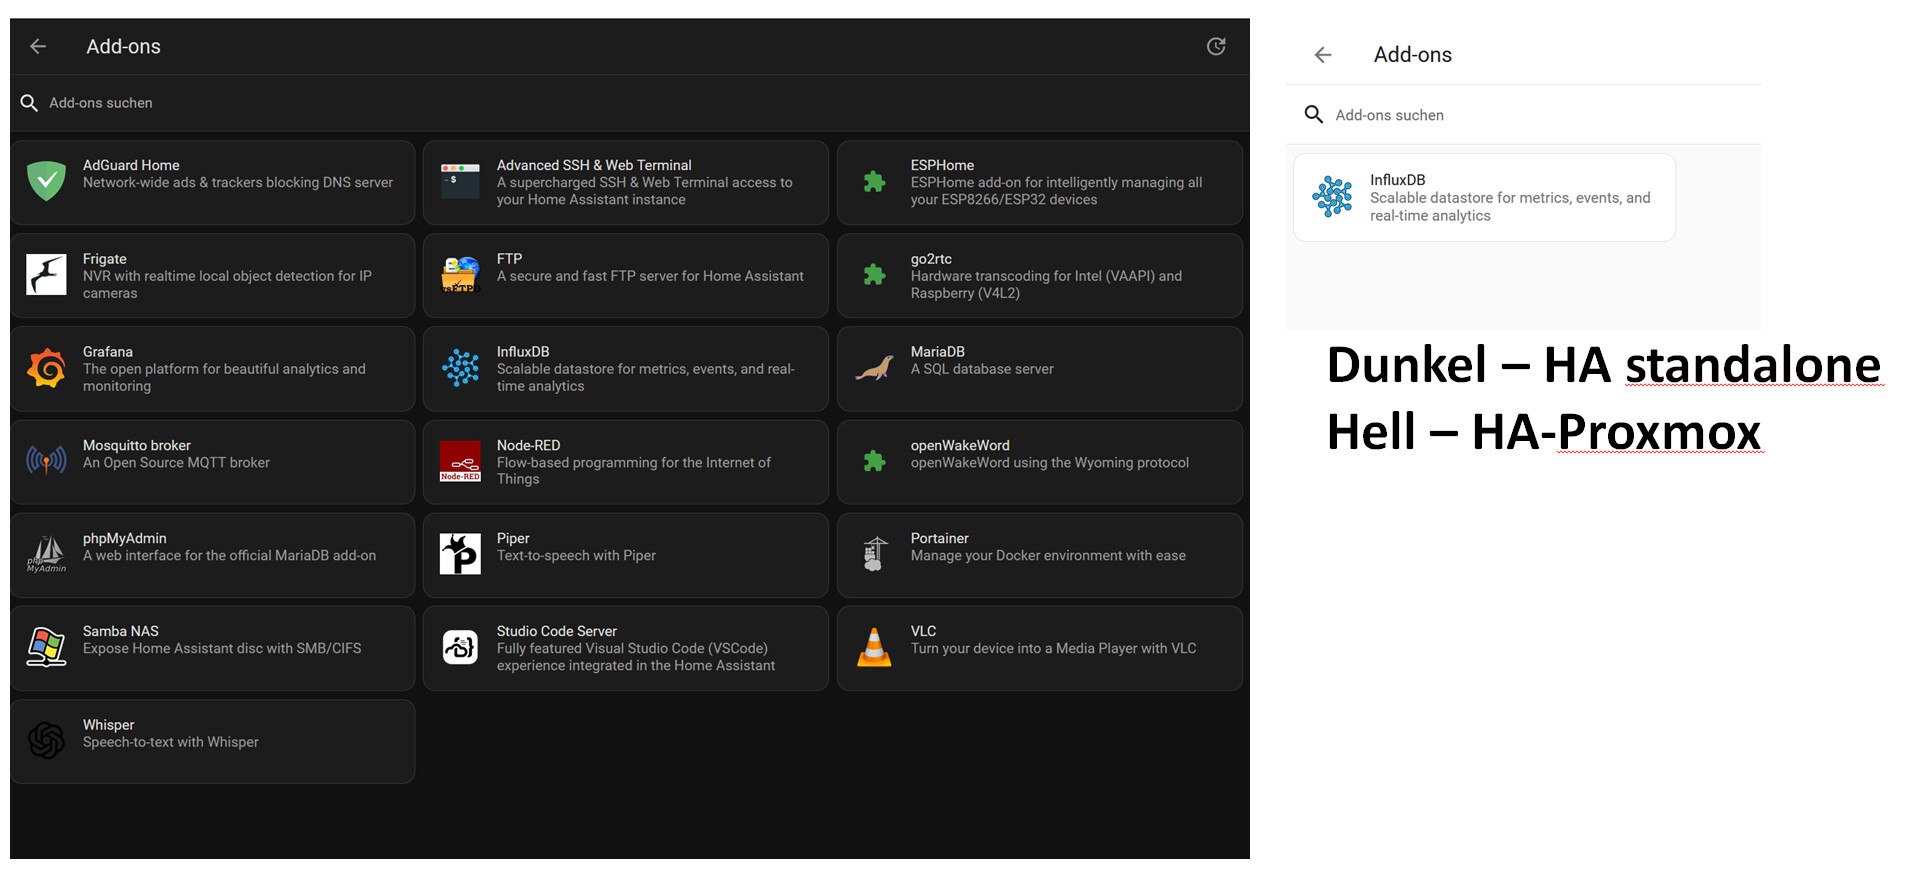Viewport: 1925px width, 883px height.
Task: Click 'Network-wide ads & trackers blocking DNS server'
Action: (x=238, y=182)
